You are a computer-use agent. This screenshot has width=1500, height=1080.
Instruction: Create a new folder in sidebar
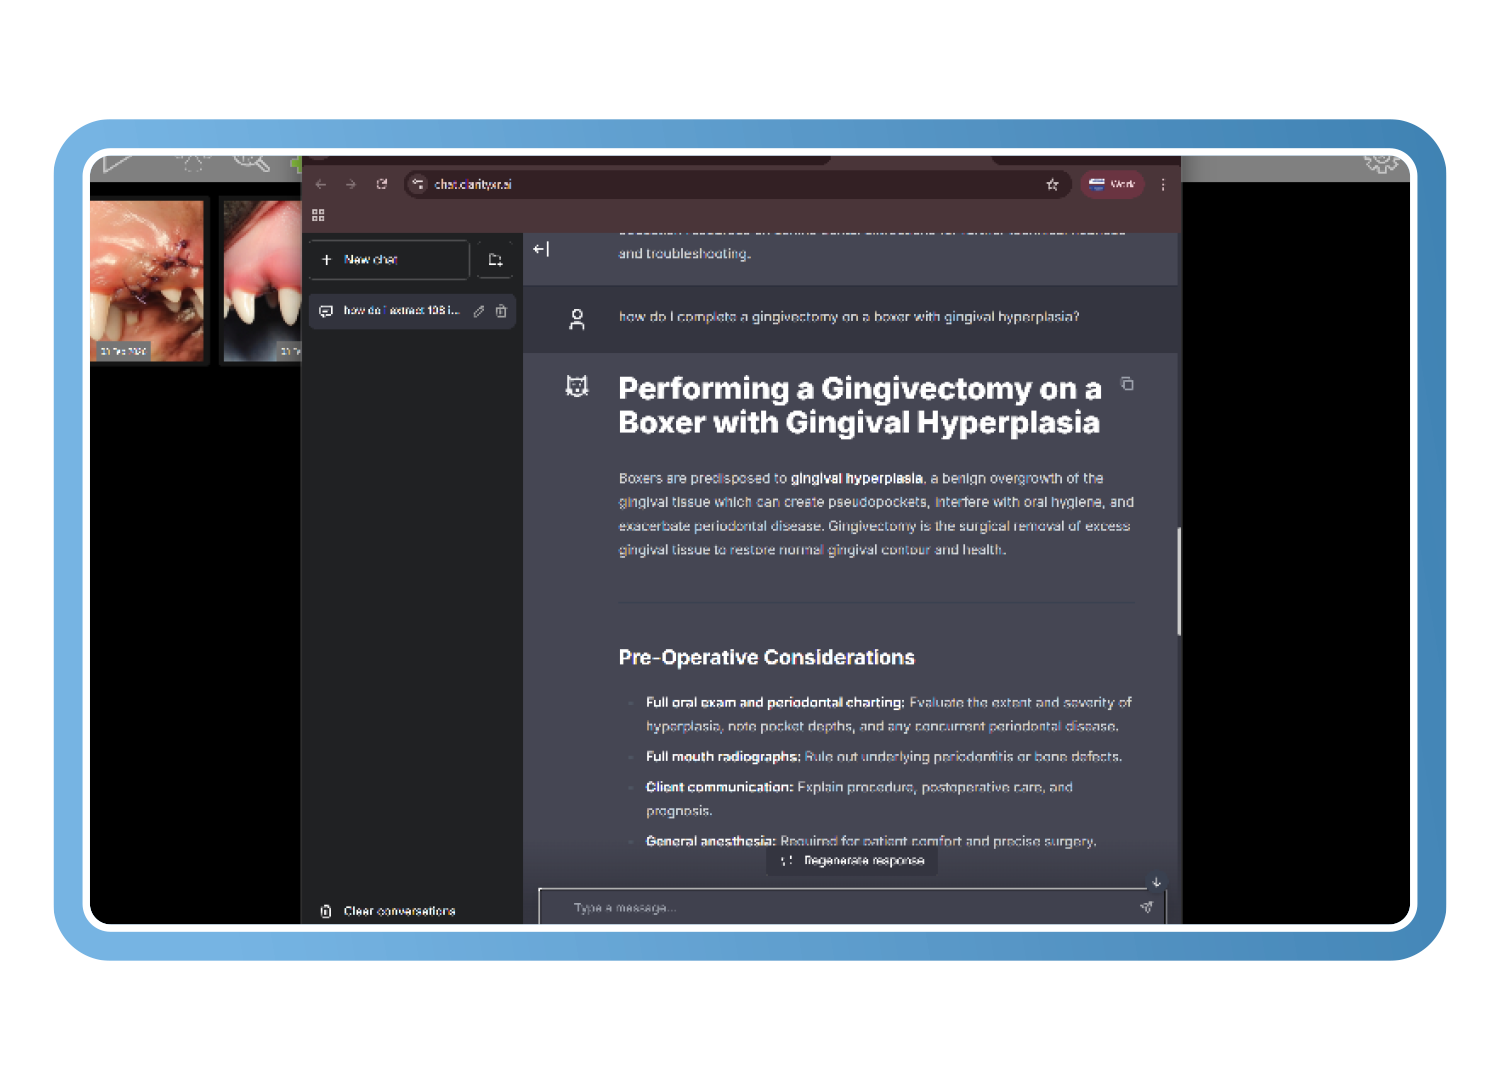click(495, 260)
